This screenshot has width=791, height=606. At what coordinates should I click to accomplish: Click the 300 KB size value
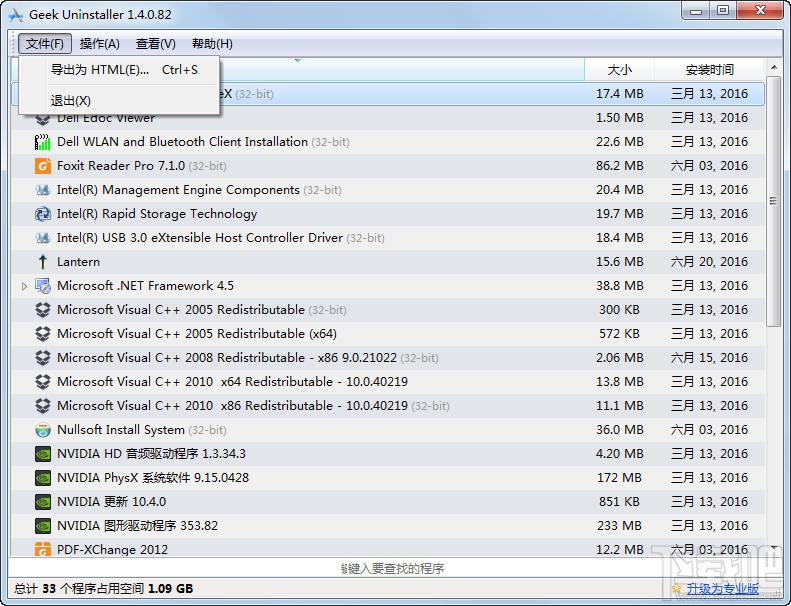619,310
